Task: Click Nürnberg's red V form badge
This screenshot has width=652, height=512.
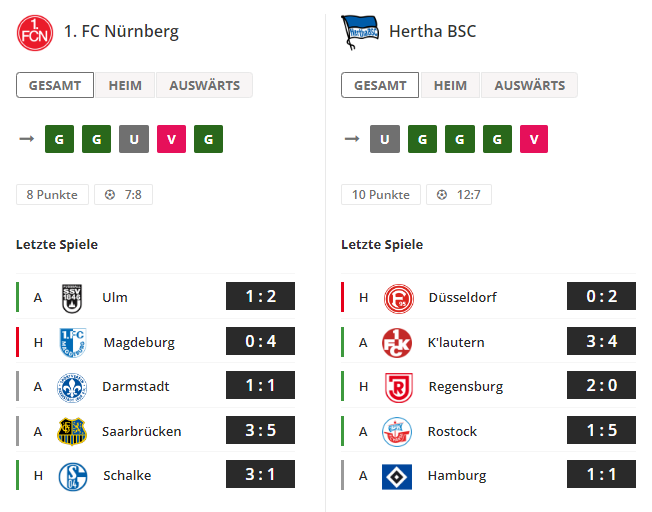Action: tap(171, 139)
